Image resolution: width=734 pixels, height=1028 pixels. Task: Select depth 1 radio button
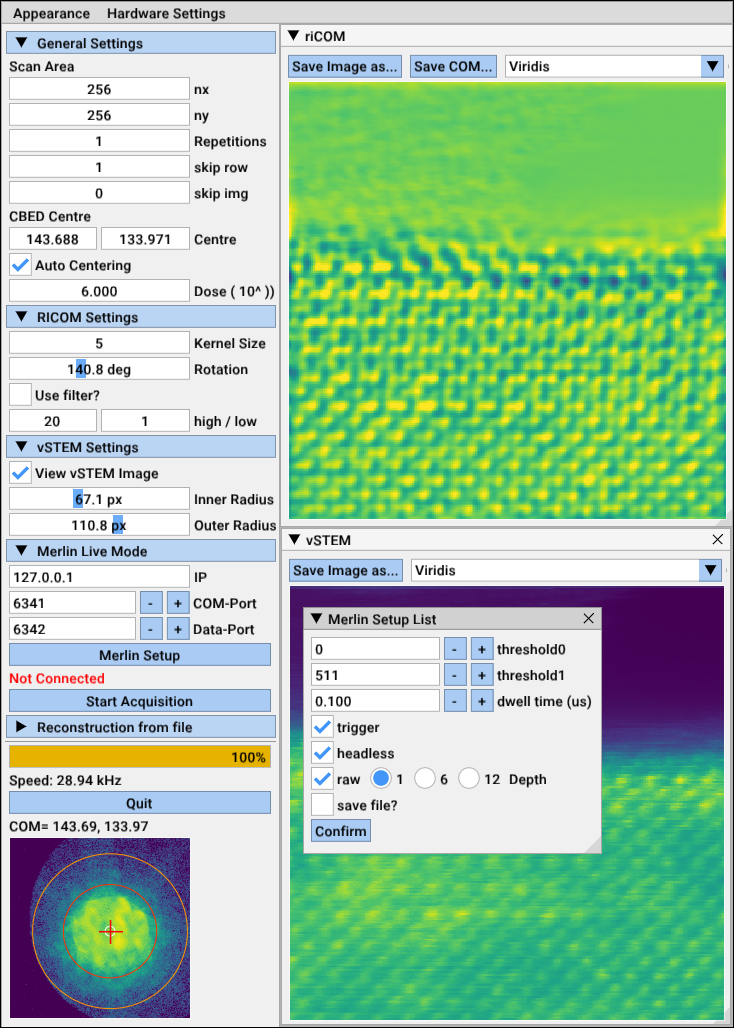382,779
